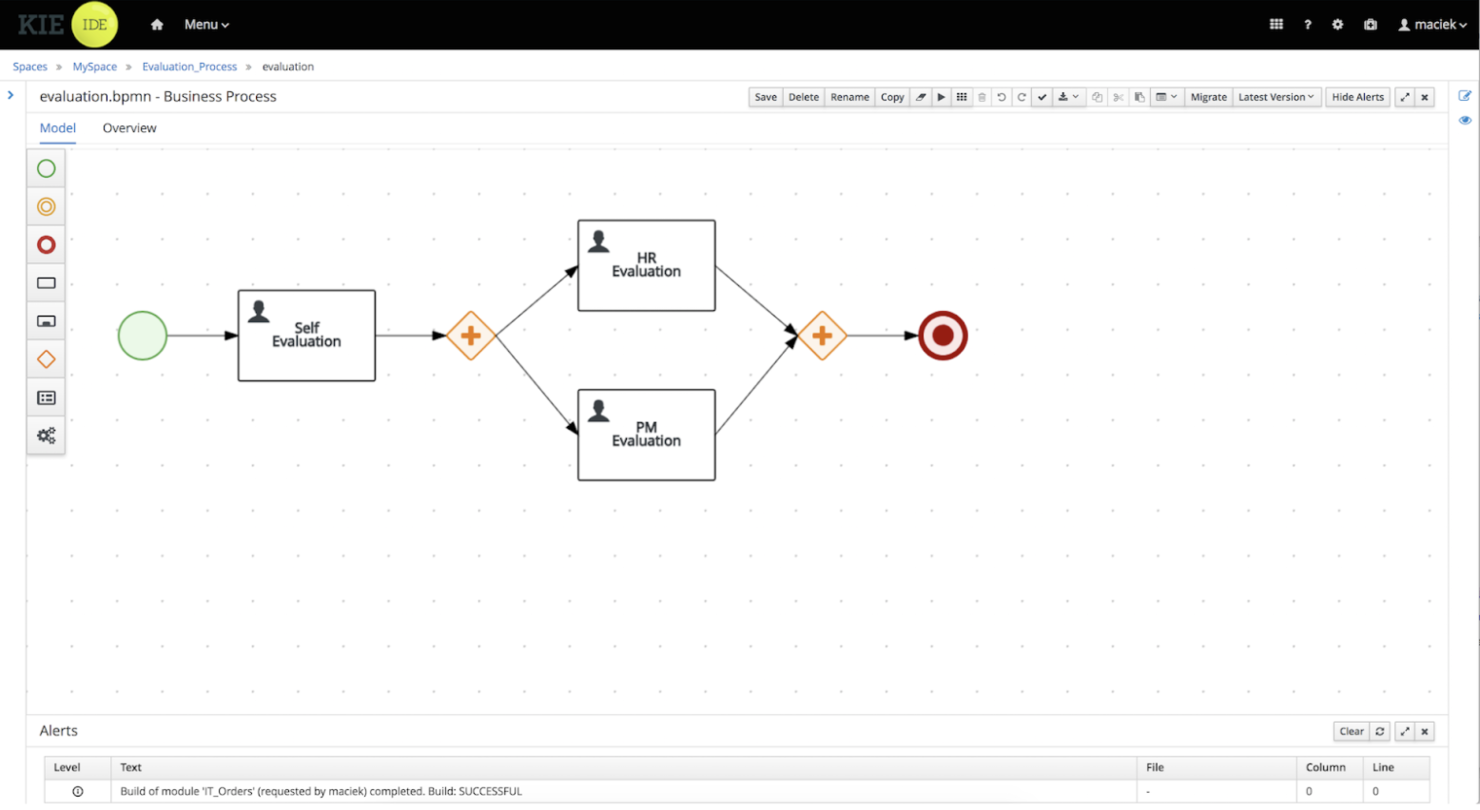Click the 'Build of module IT_Orders' alert row

point(737,791)
